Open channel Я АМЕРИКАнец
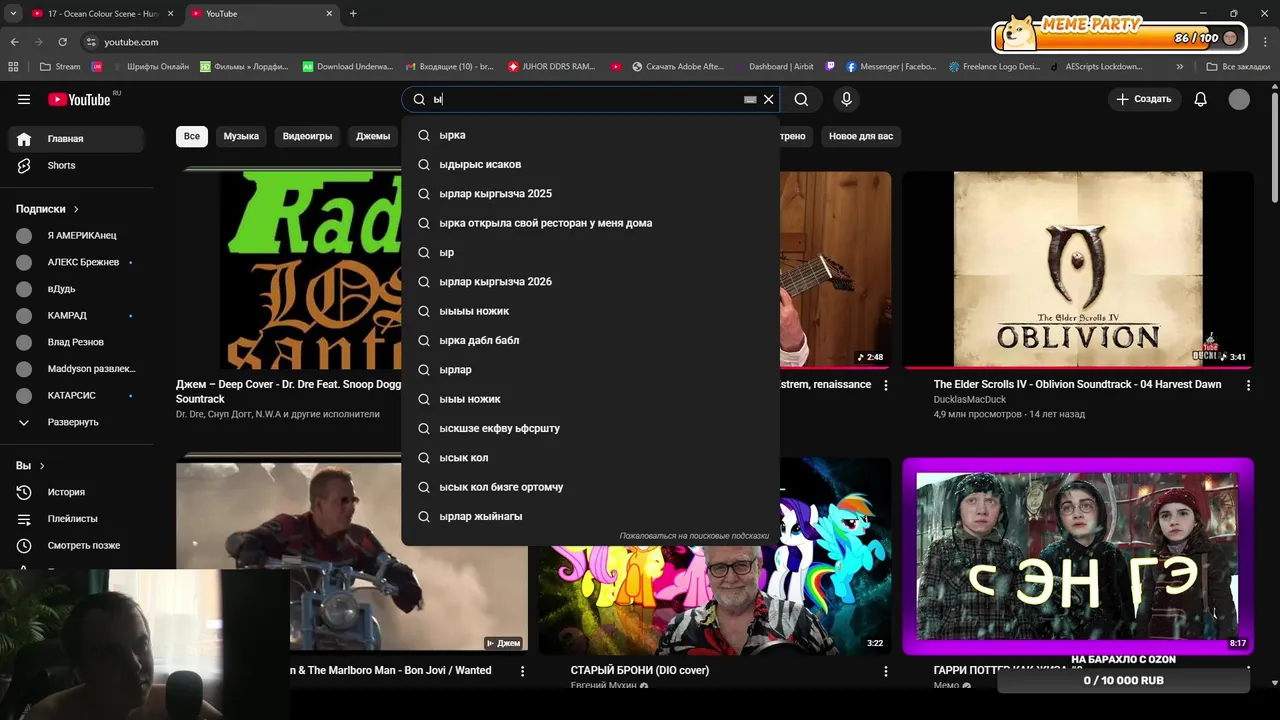The width and height of the screenshot is (1280, 720). point(77,235)
